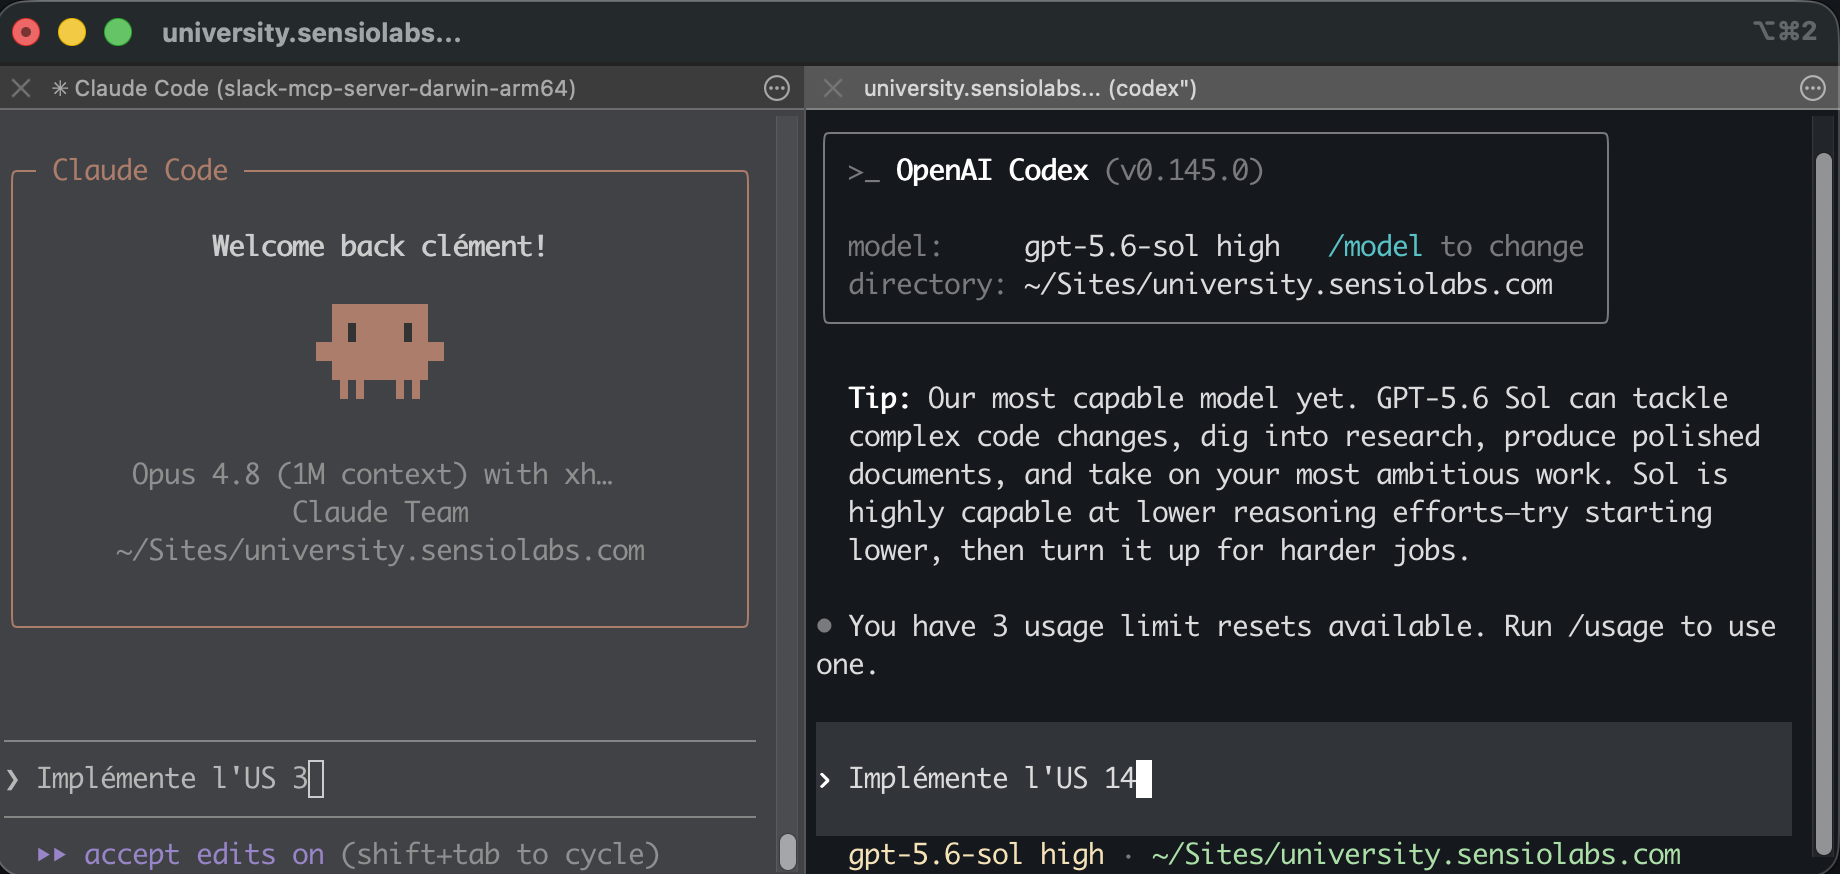The height and width of the screenshot is (874, 1840).
Task: Focus the Codex prompt 'Implémente l'US 14'
Action: click(x=1303, y=778)
